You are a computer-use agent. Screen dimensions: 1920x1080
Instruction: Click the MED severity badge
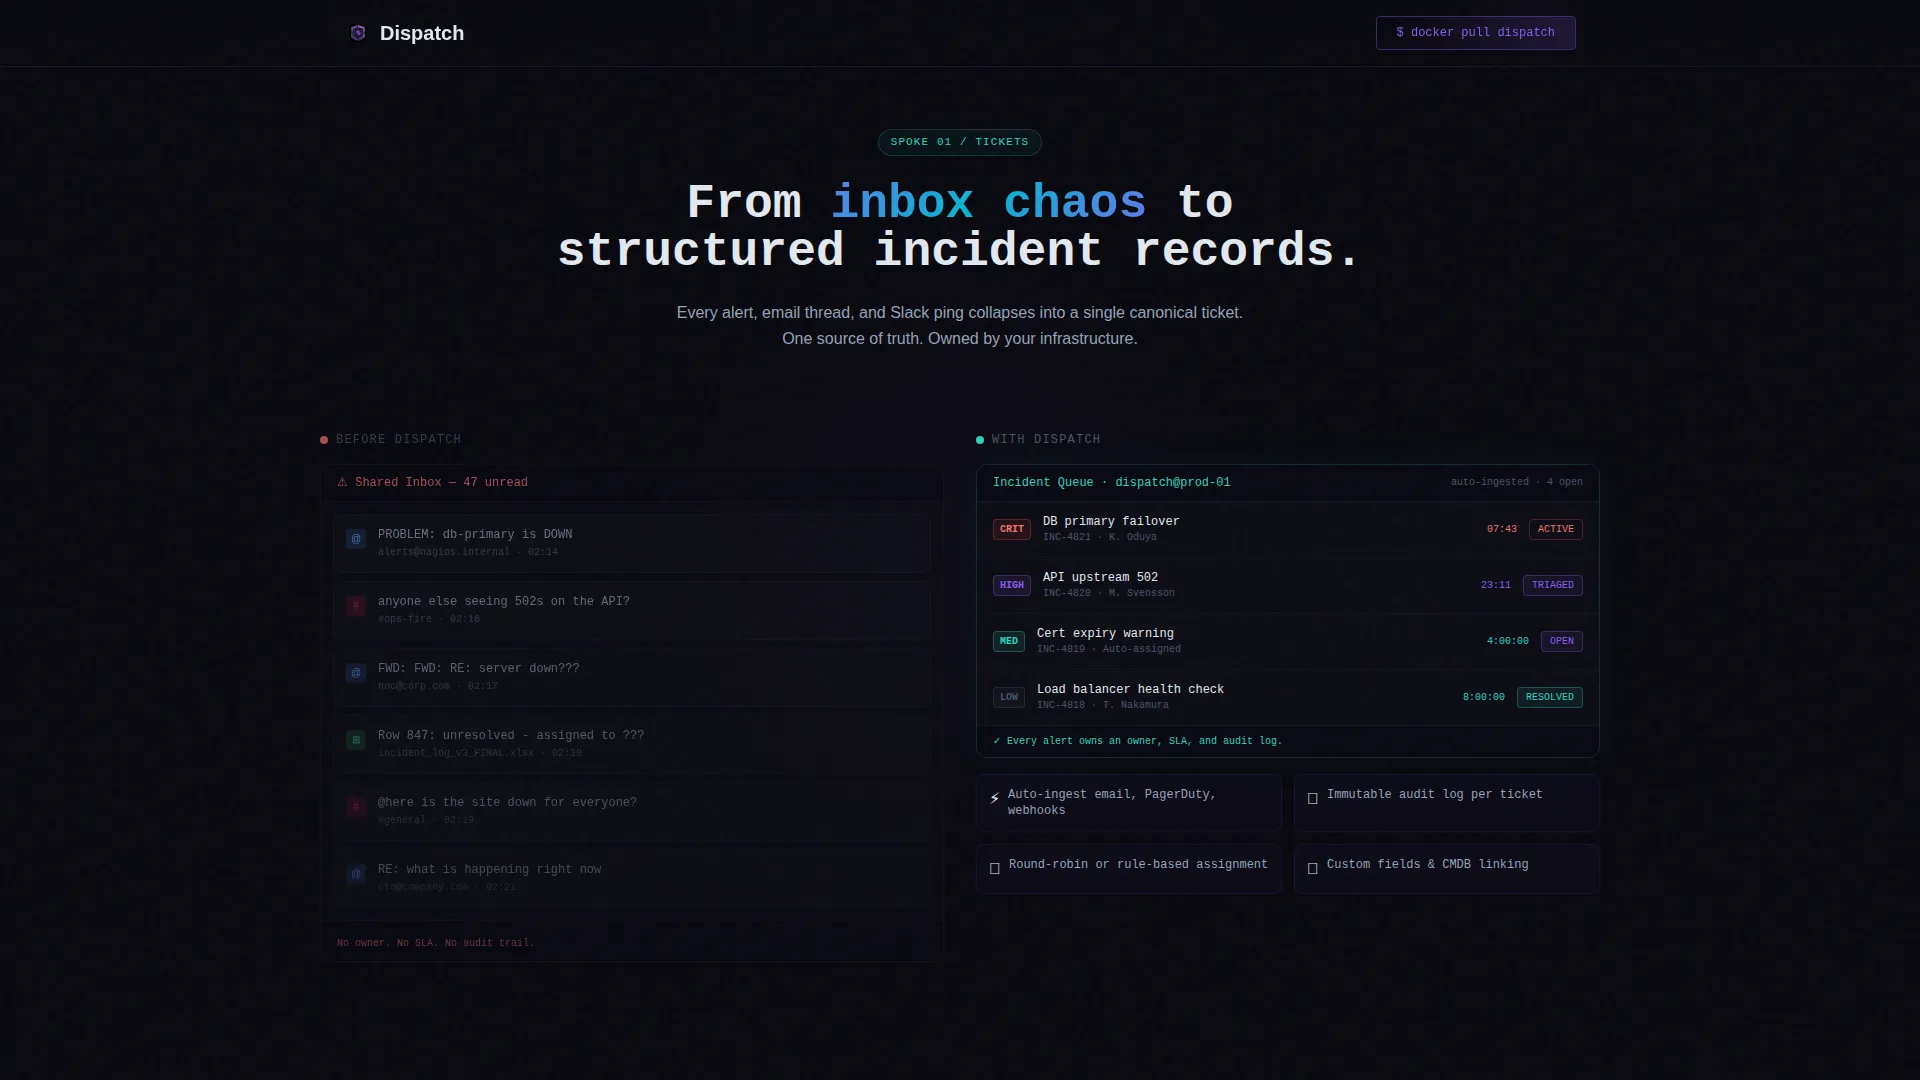tap(1008, 641)
